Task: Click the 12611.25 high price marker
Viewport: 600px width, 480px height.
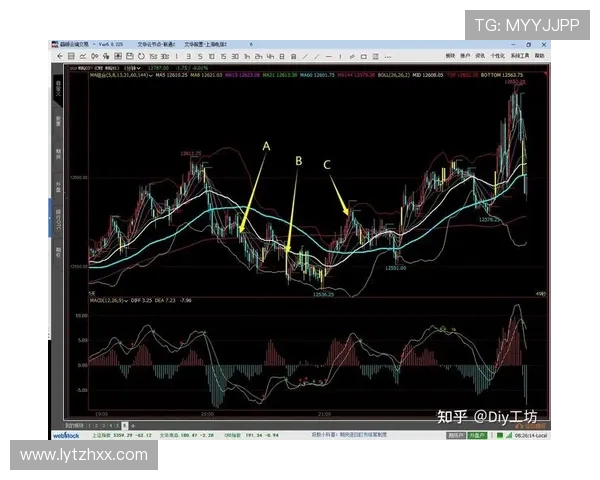Action: (x=192, y=153)
